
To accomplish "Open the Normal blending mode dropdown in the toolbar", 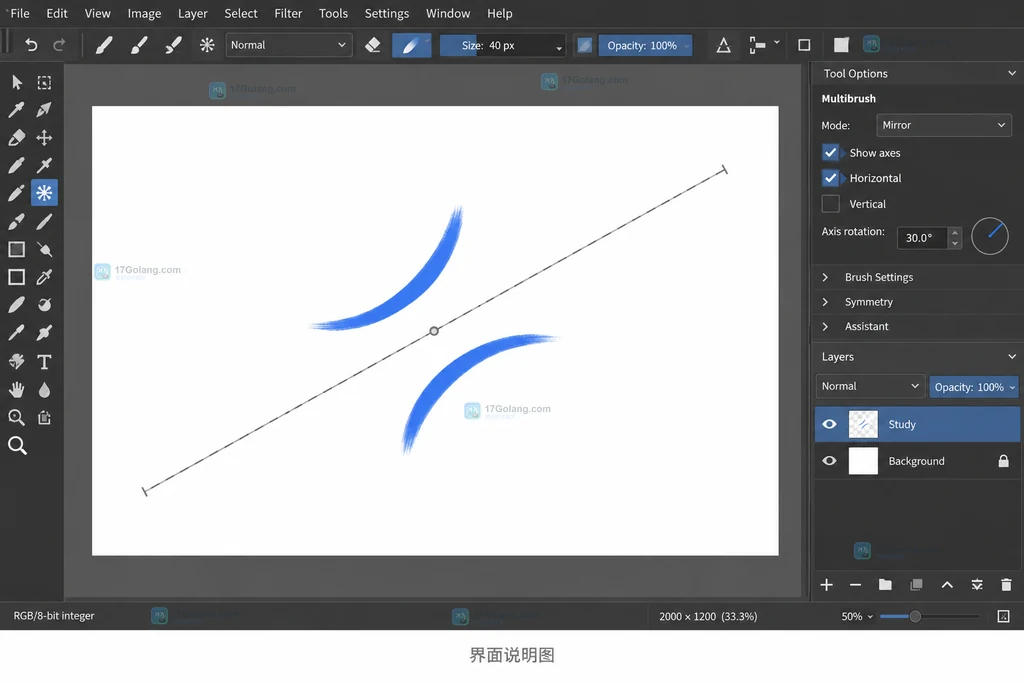I will click(288, 45).
